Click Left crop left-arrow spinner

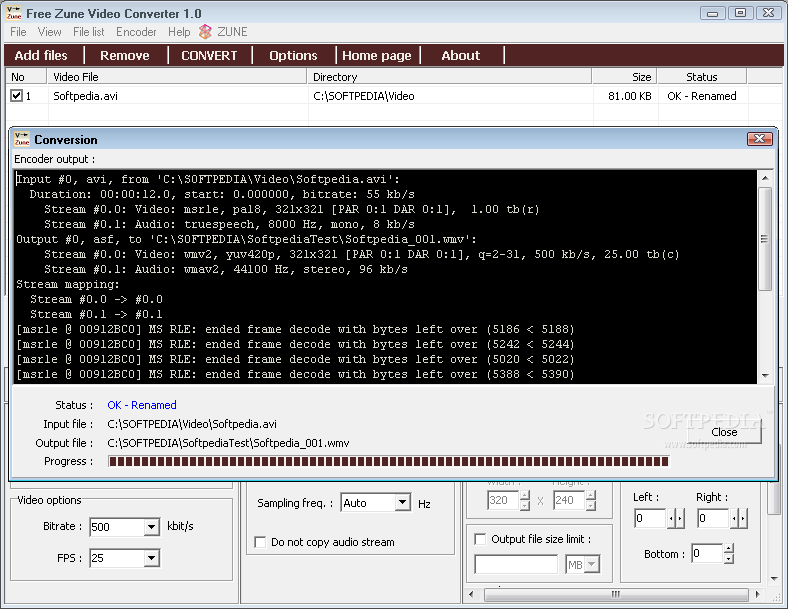click(671, 518)
